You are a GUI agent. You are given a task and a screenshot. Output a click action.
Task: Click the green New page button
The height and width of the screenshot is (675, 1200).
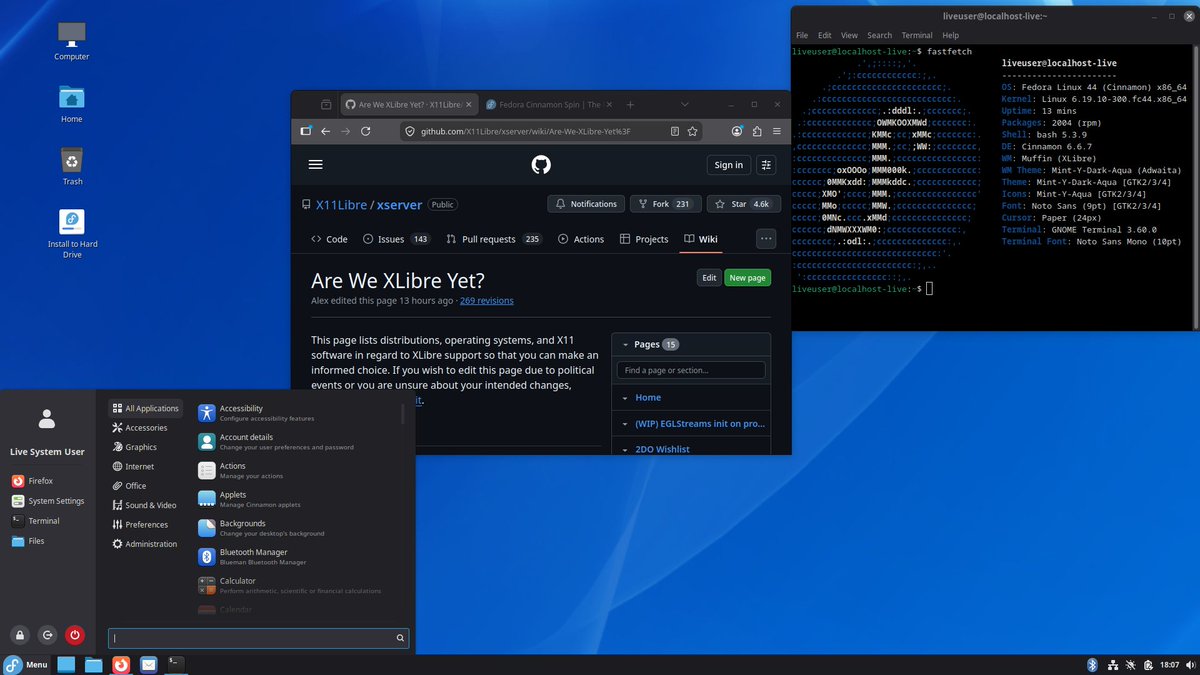[748, 278]
